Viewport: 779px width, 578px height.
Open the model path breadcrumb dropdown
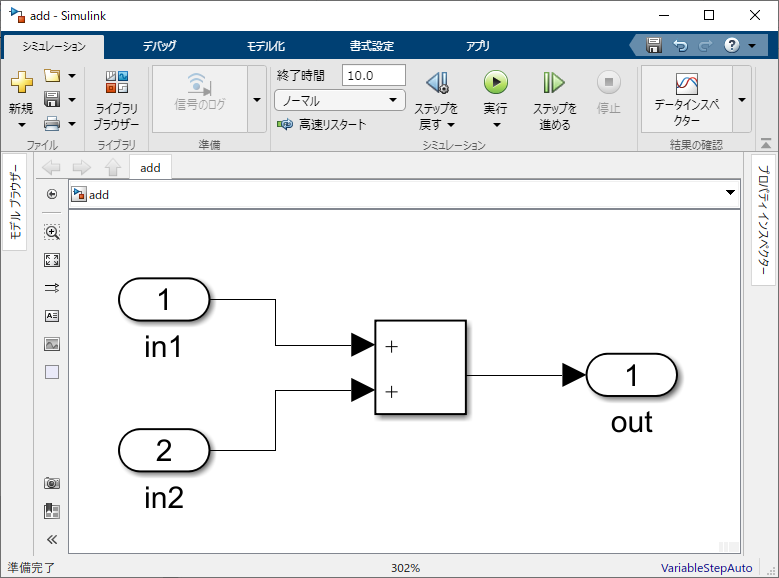[730, 193]
